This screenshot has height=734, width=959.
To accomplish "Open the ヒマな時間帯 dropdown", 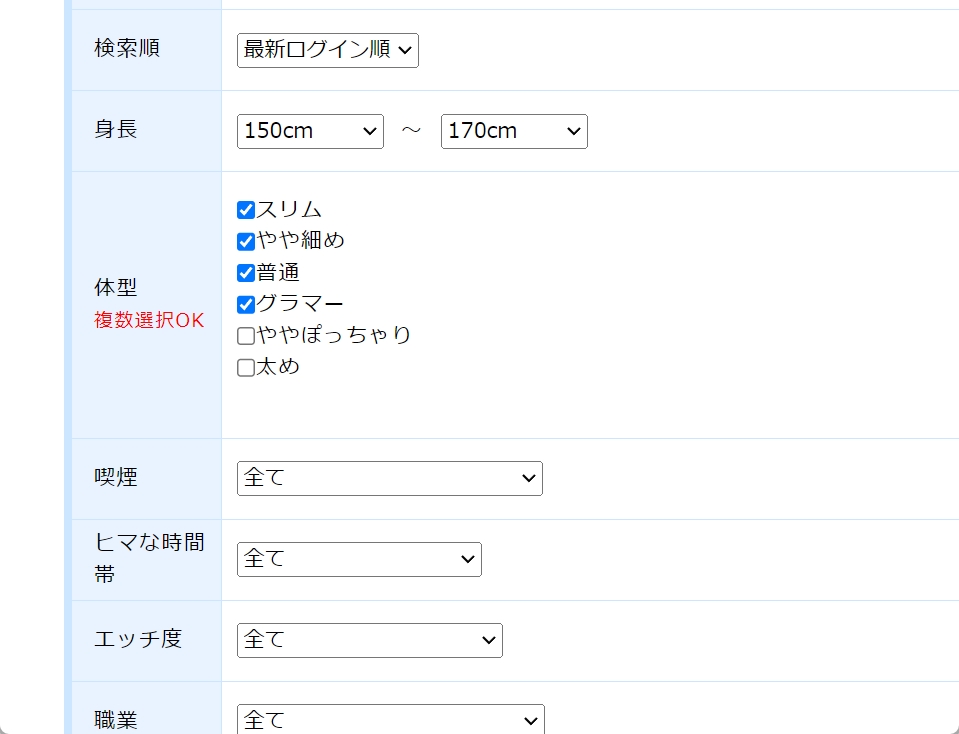I will (x=359, y=559).
